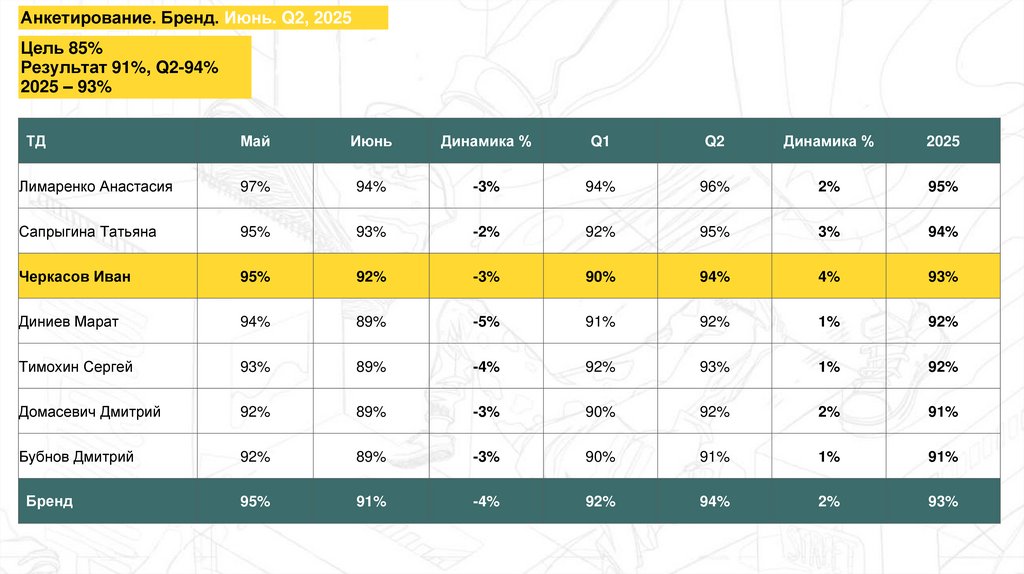Click the 4% dynamics cell in Черкасов row

(828, 276)
